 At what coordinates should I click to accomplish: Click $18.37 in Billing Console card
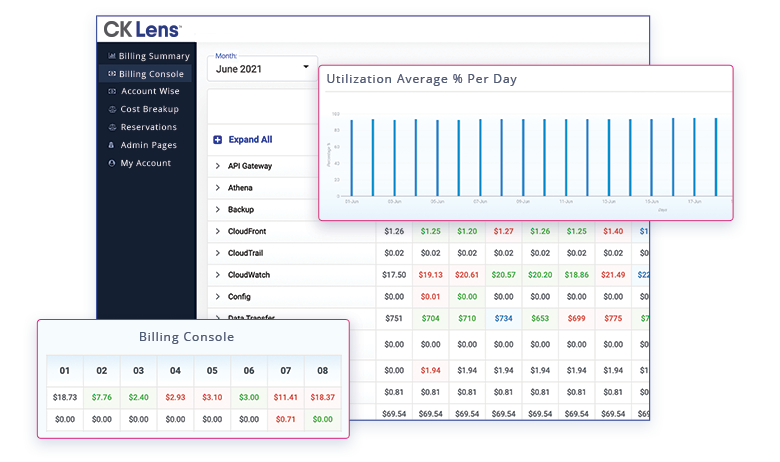tap(322, 397)
